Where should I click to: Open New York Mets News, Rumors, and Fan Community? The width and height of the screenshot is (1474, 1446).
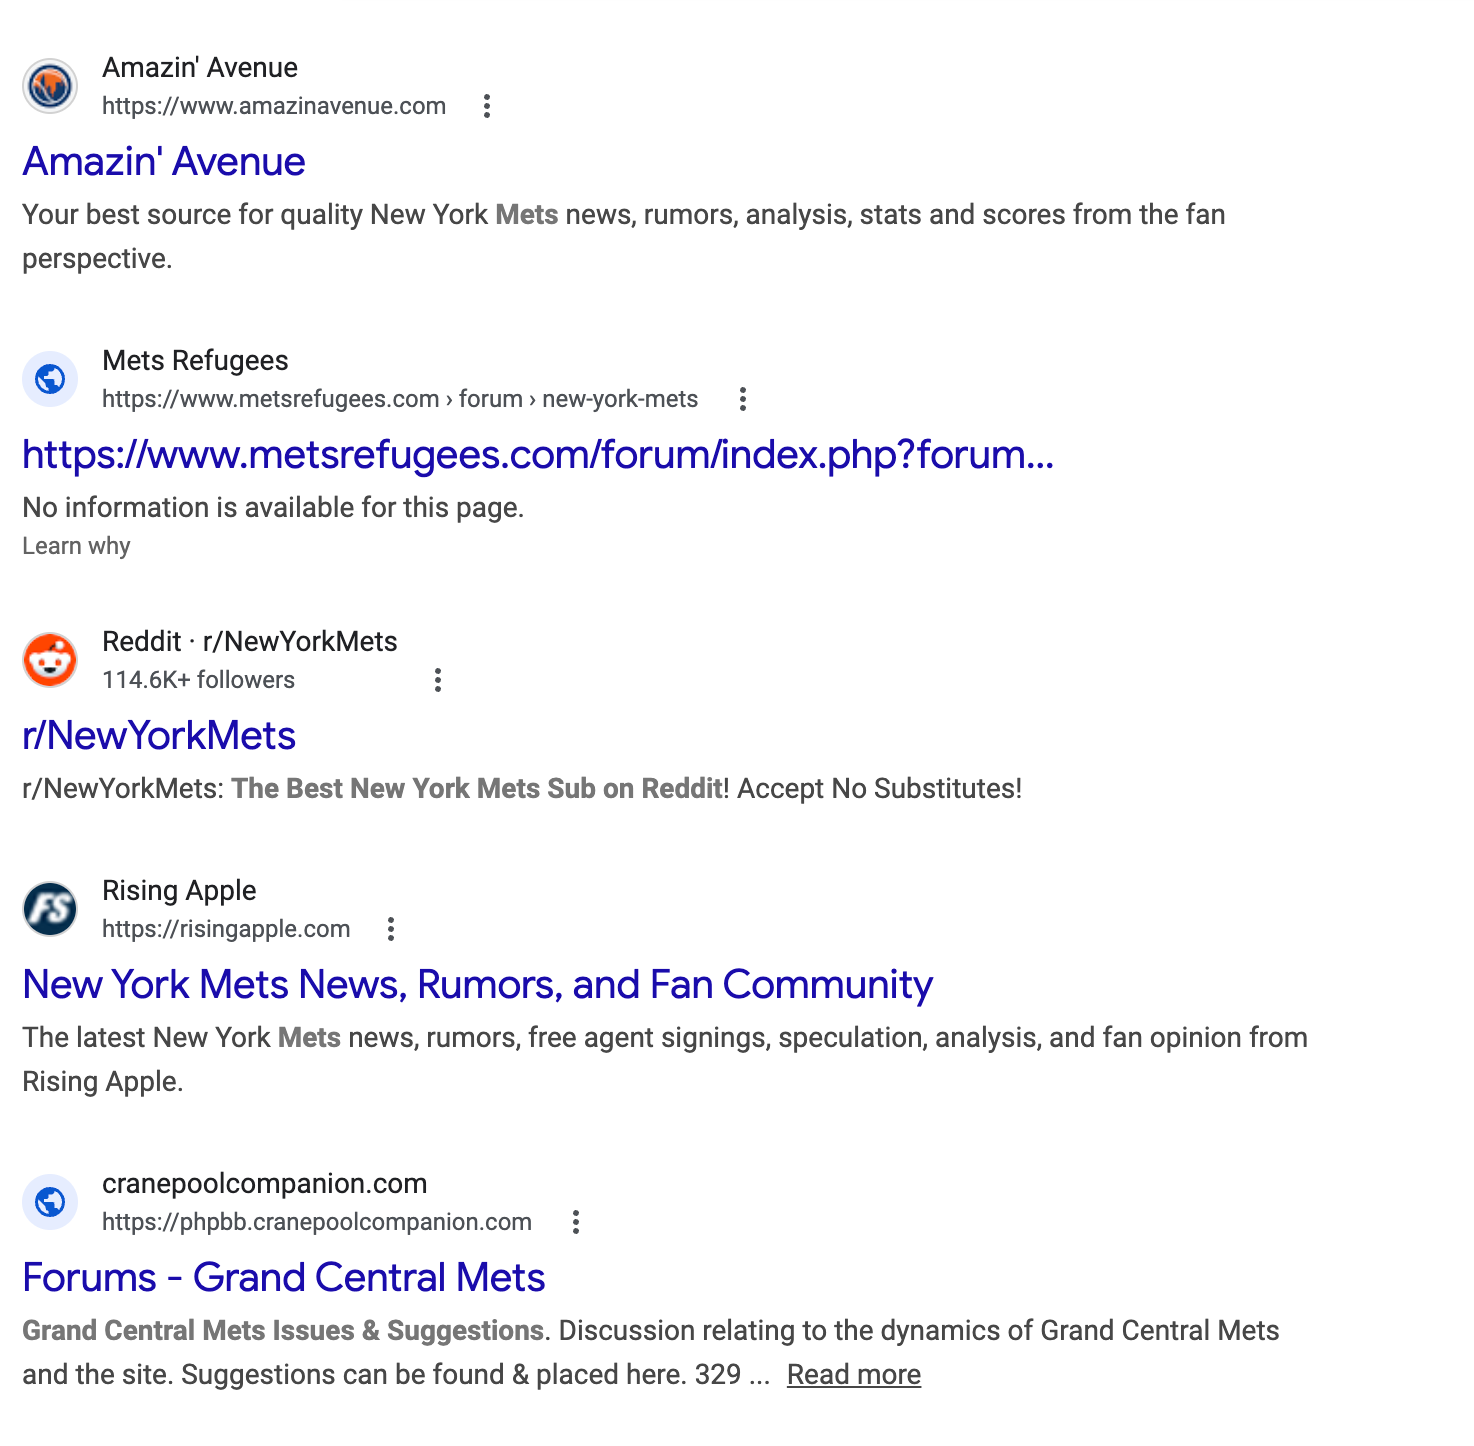477,985
